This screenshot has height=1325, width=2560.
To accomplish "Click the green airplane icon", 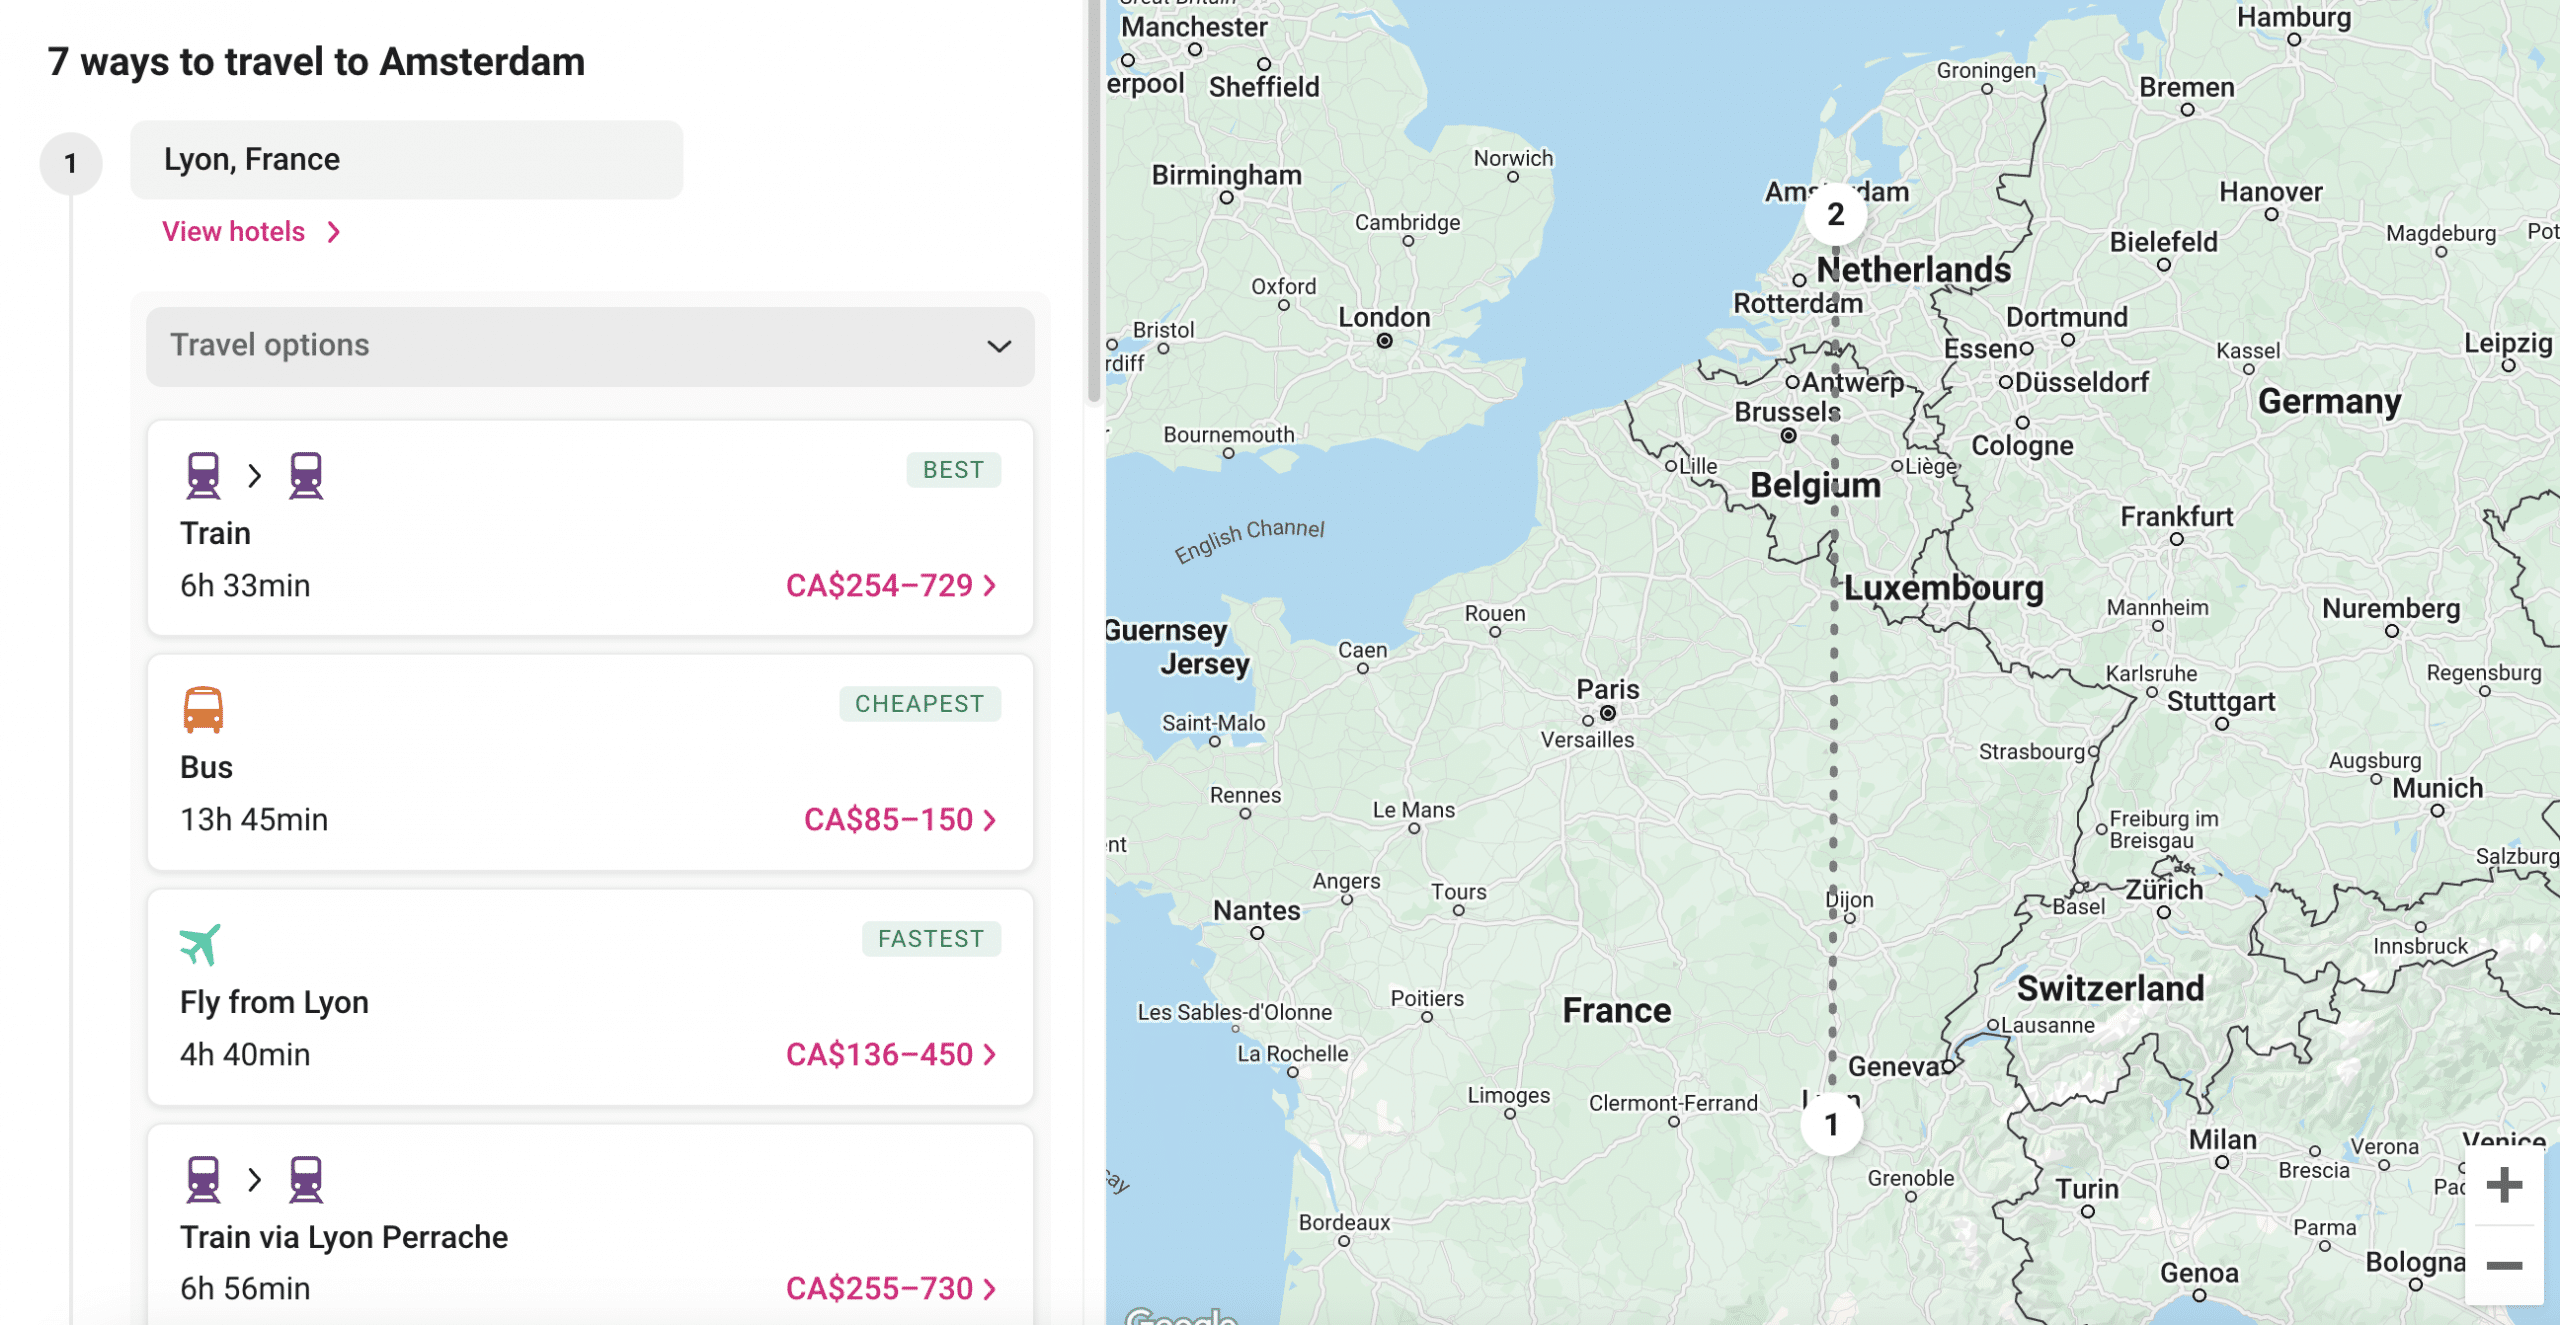I will pyautogui.click(x=200, y=943).
